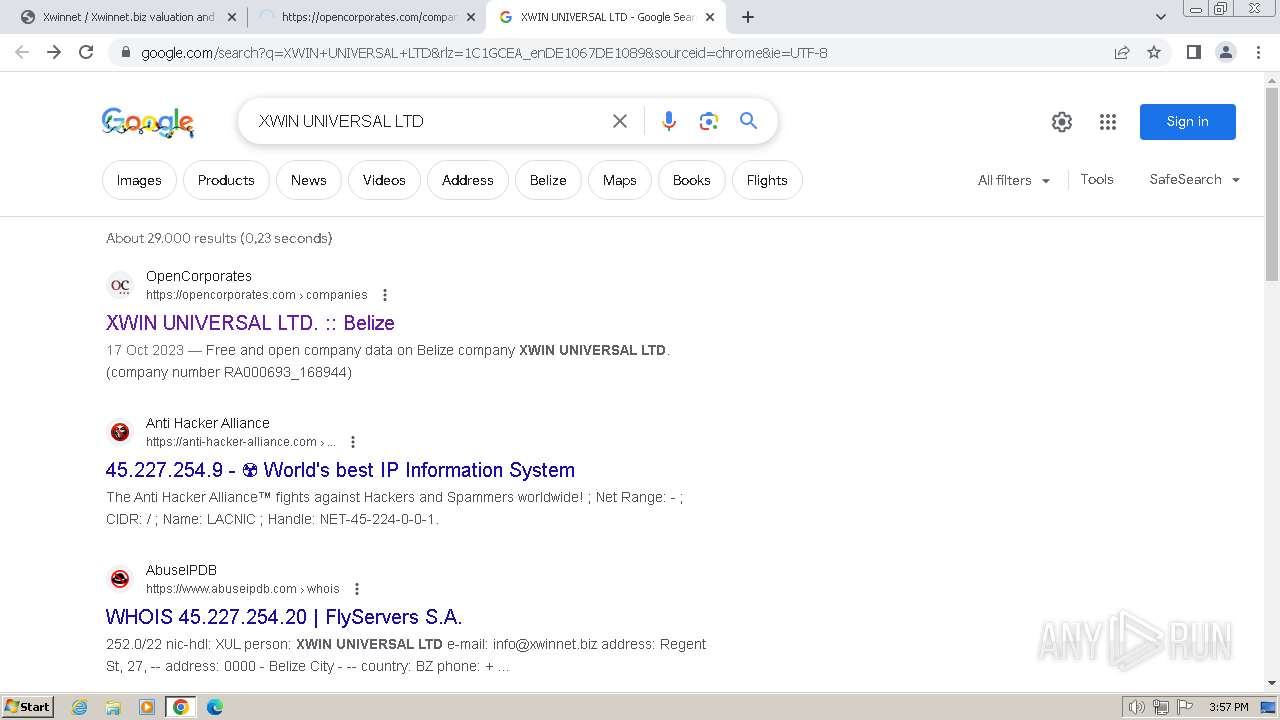The image size is (1280, 720).
Task: Open Chrome from the taskbar
Action: 181,707
